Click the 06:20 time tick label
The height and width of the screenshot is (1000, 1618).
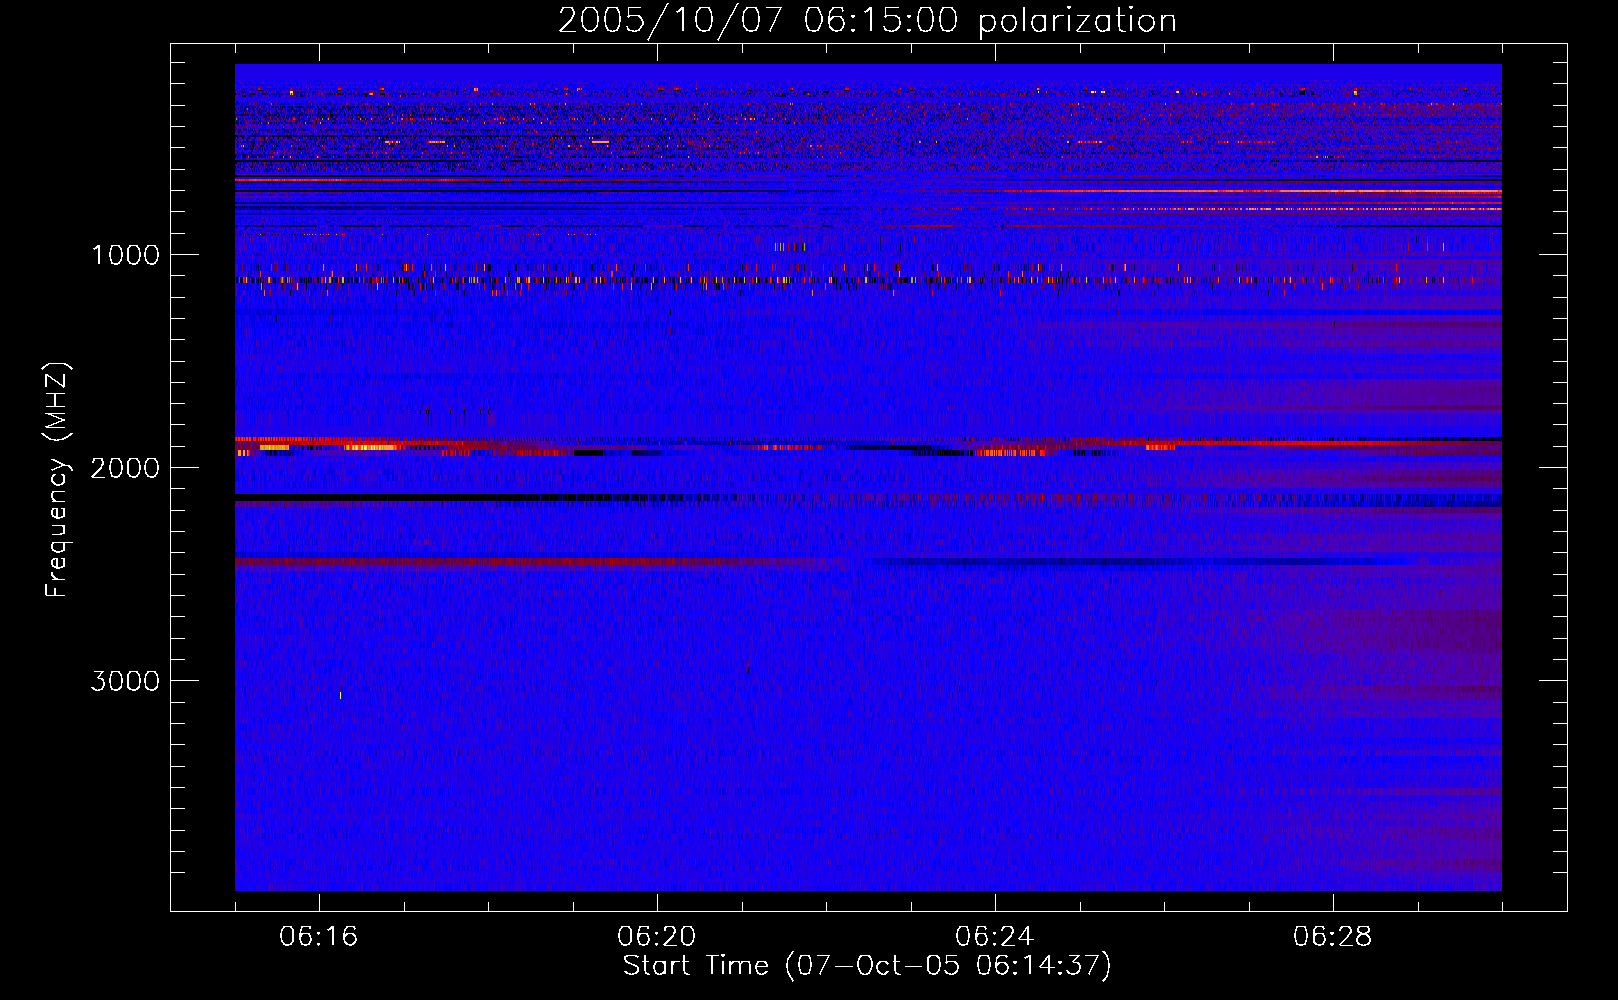pos(657,937)
